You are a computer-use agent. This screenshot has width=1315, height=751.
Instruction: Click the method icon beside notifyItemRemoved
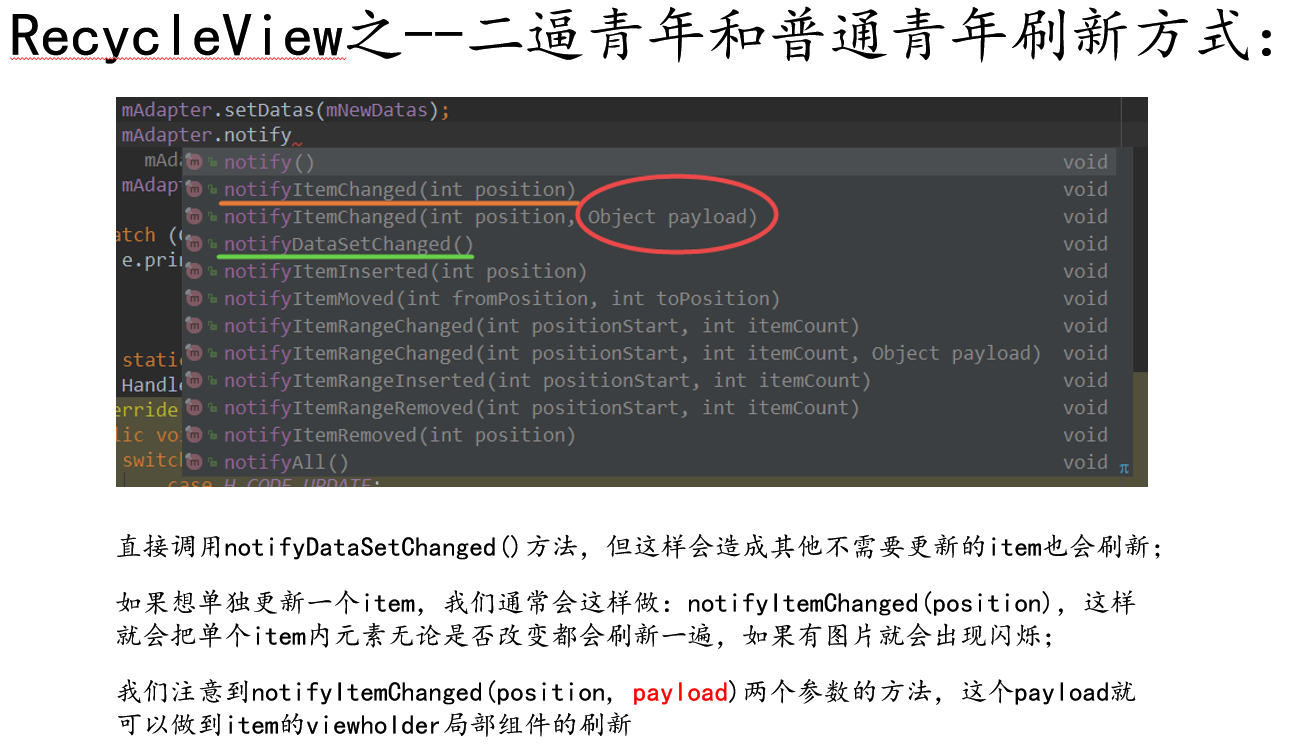[x=195, y=435]
